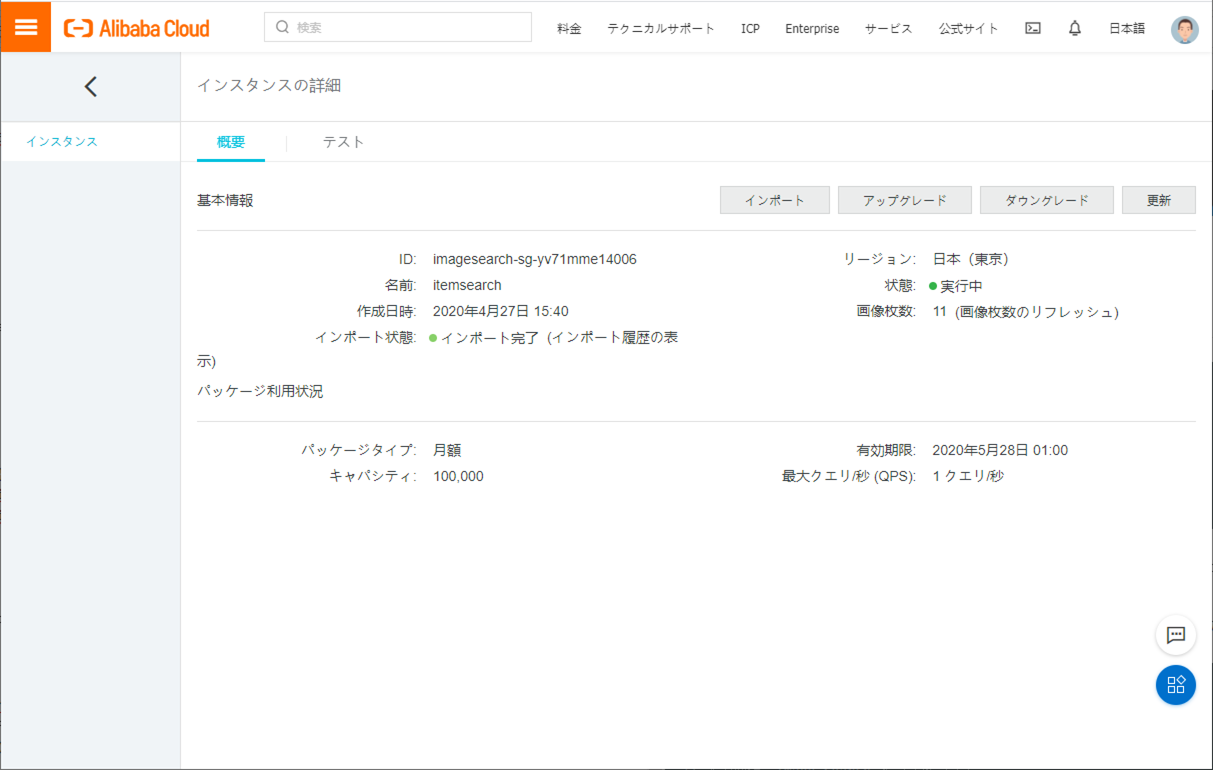This screenshot has height=770, width=1213.
Task: Click the capacity value 100,000
Action: pyautogui.click(x=458, y=476)
